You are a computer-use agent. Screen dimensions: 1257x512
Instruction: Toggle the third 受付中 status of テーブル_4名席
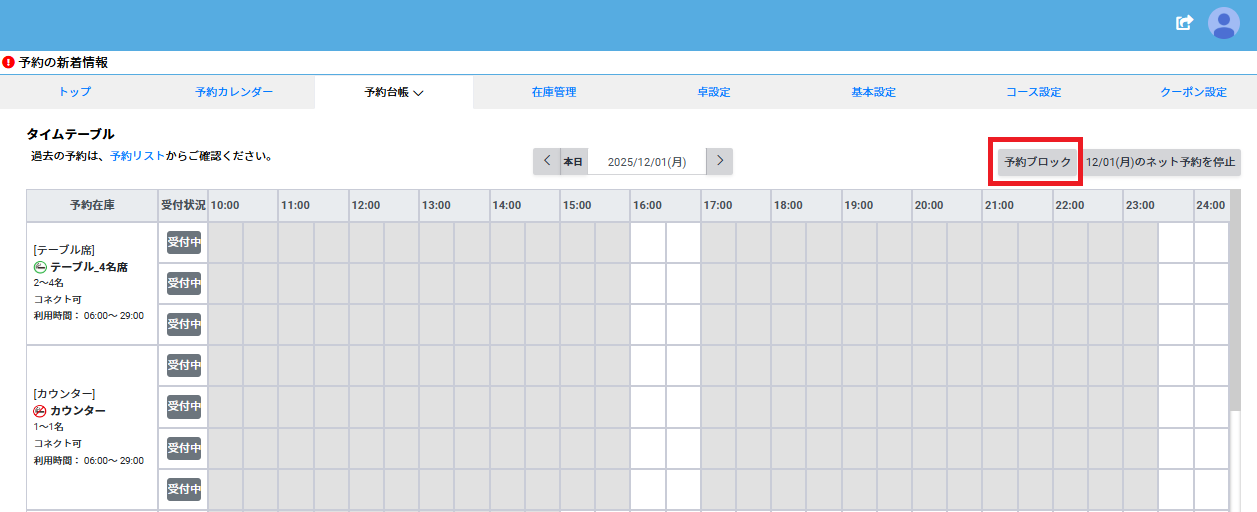(x=183, y=324)
